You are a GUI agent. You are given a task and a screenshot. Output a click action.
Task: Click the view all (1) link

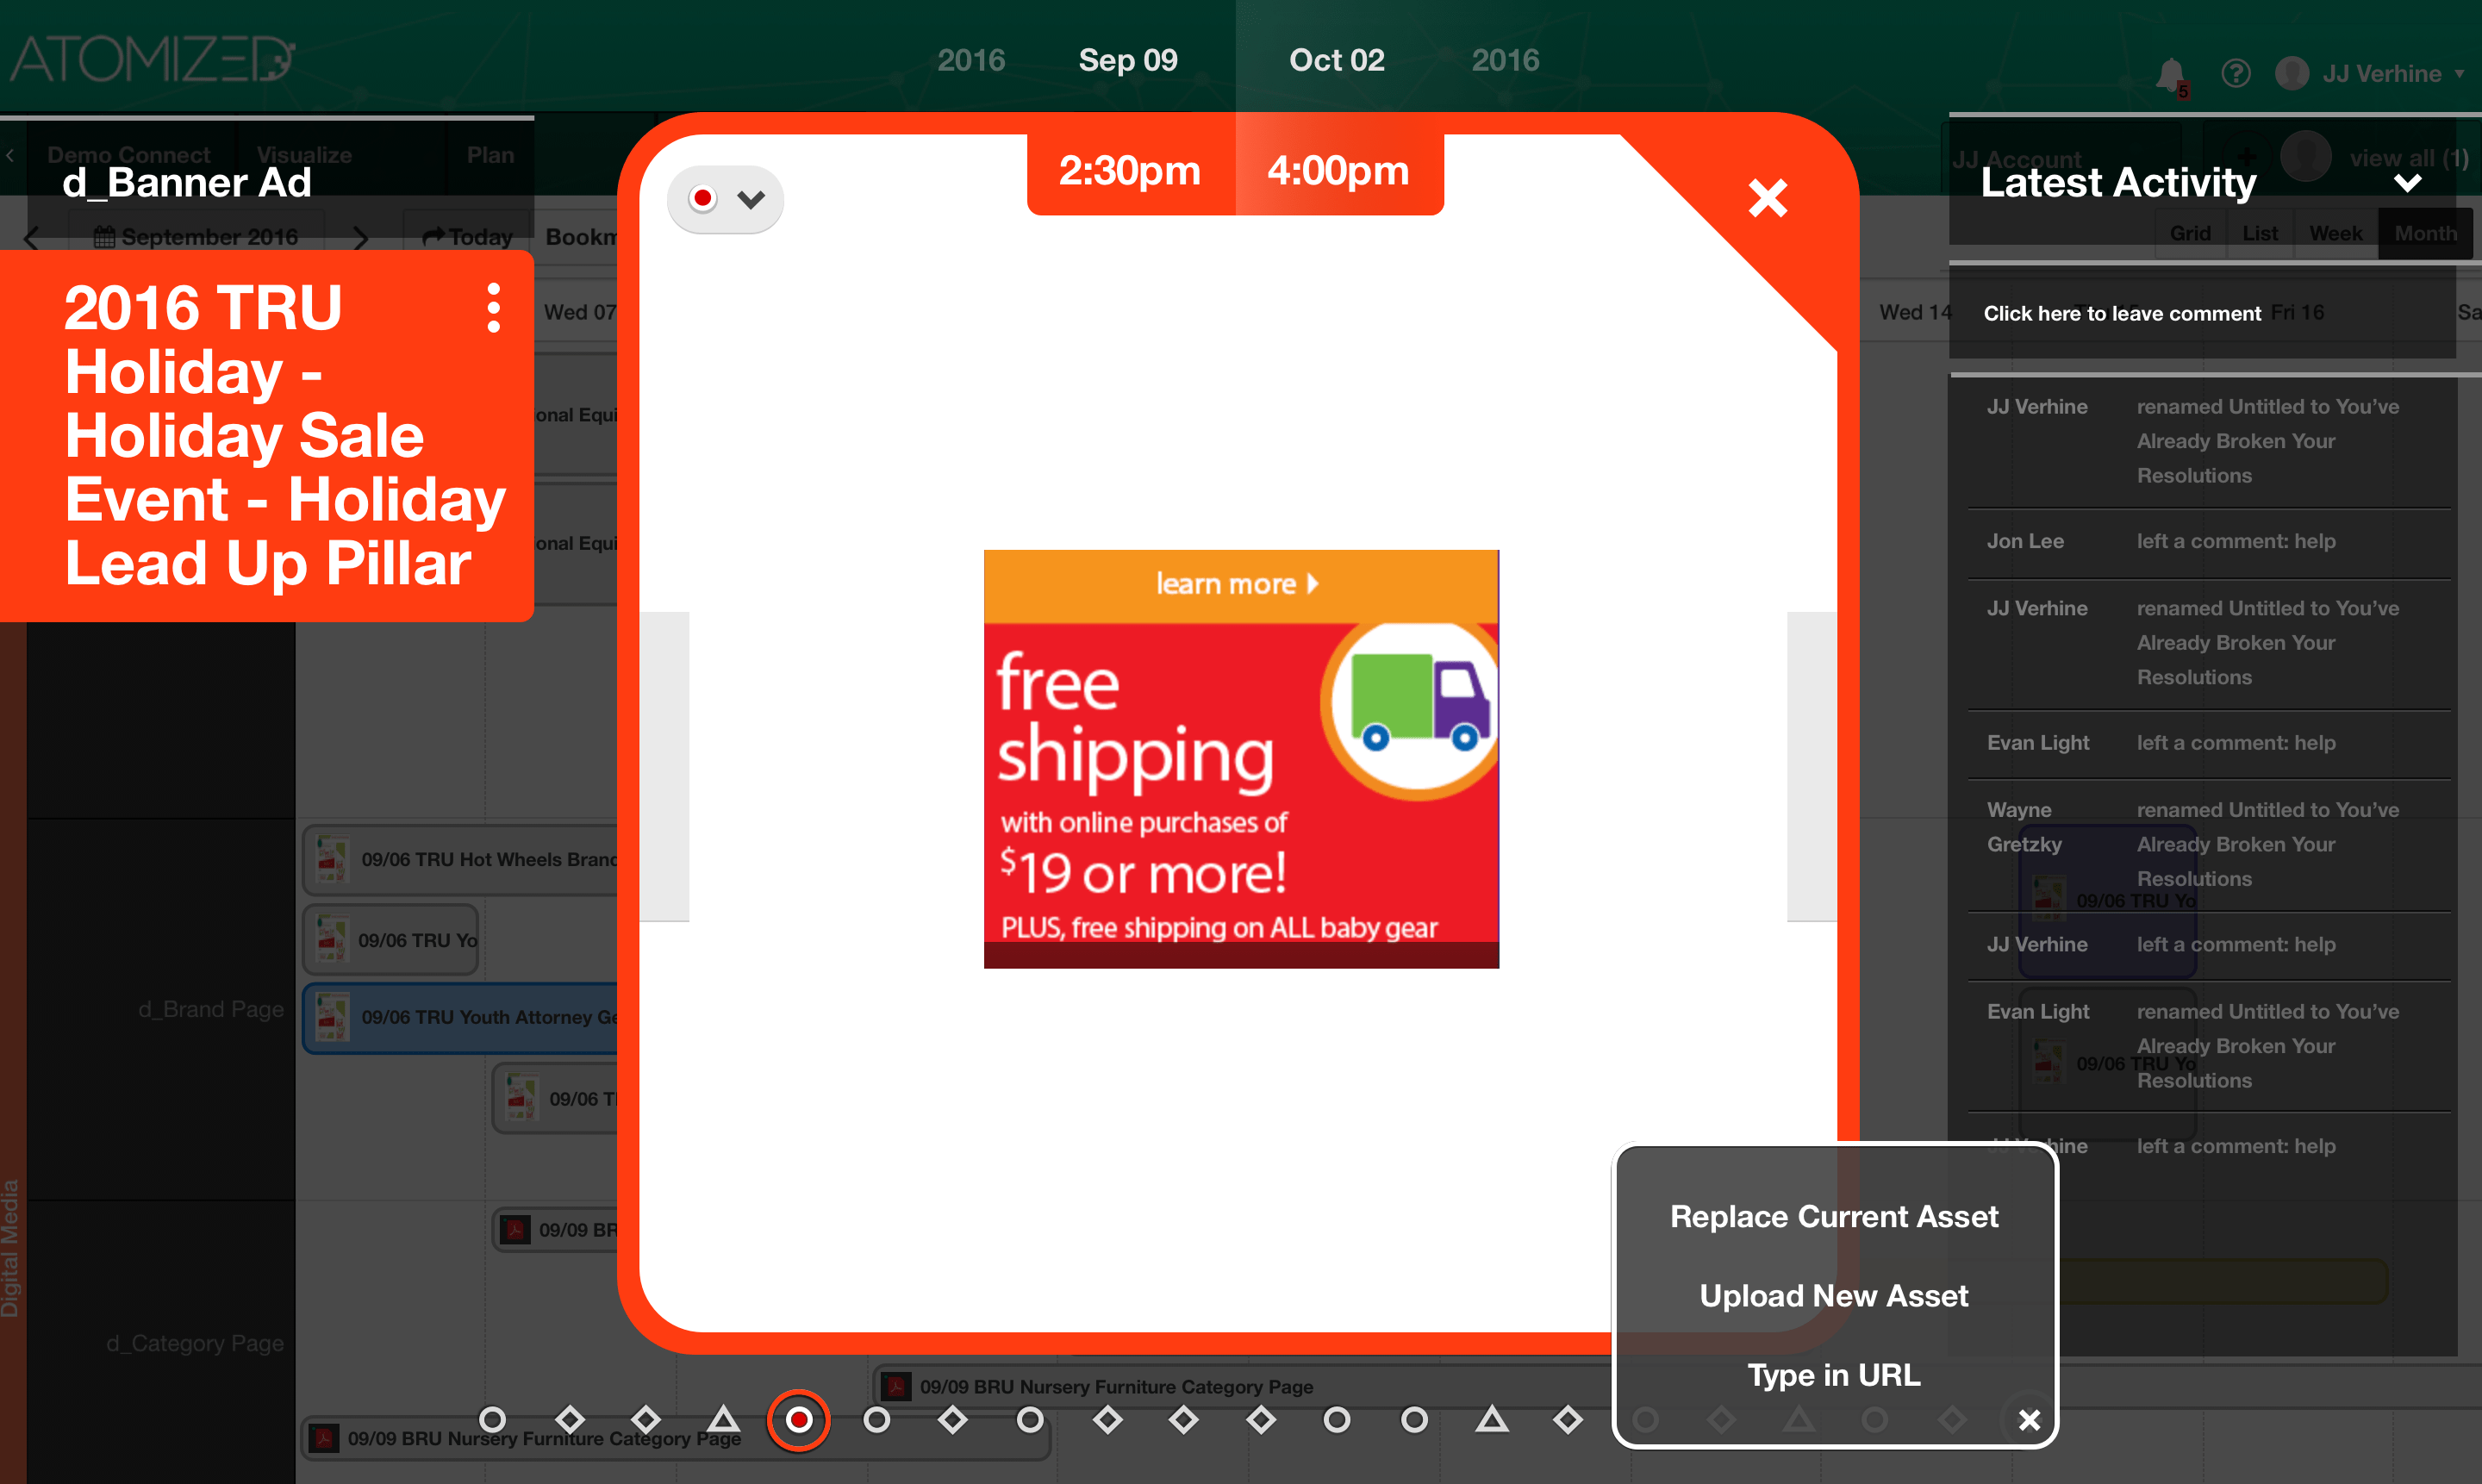2409,158
